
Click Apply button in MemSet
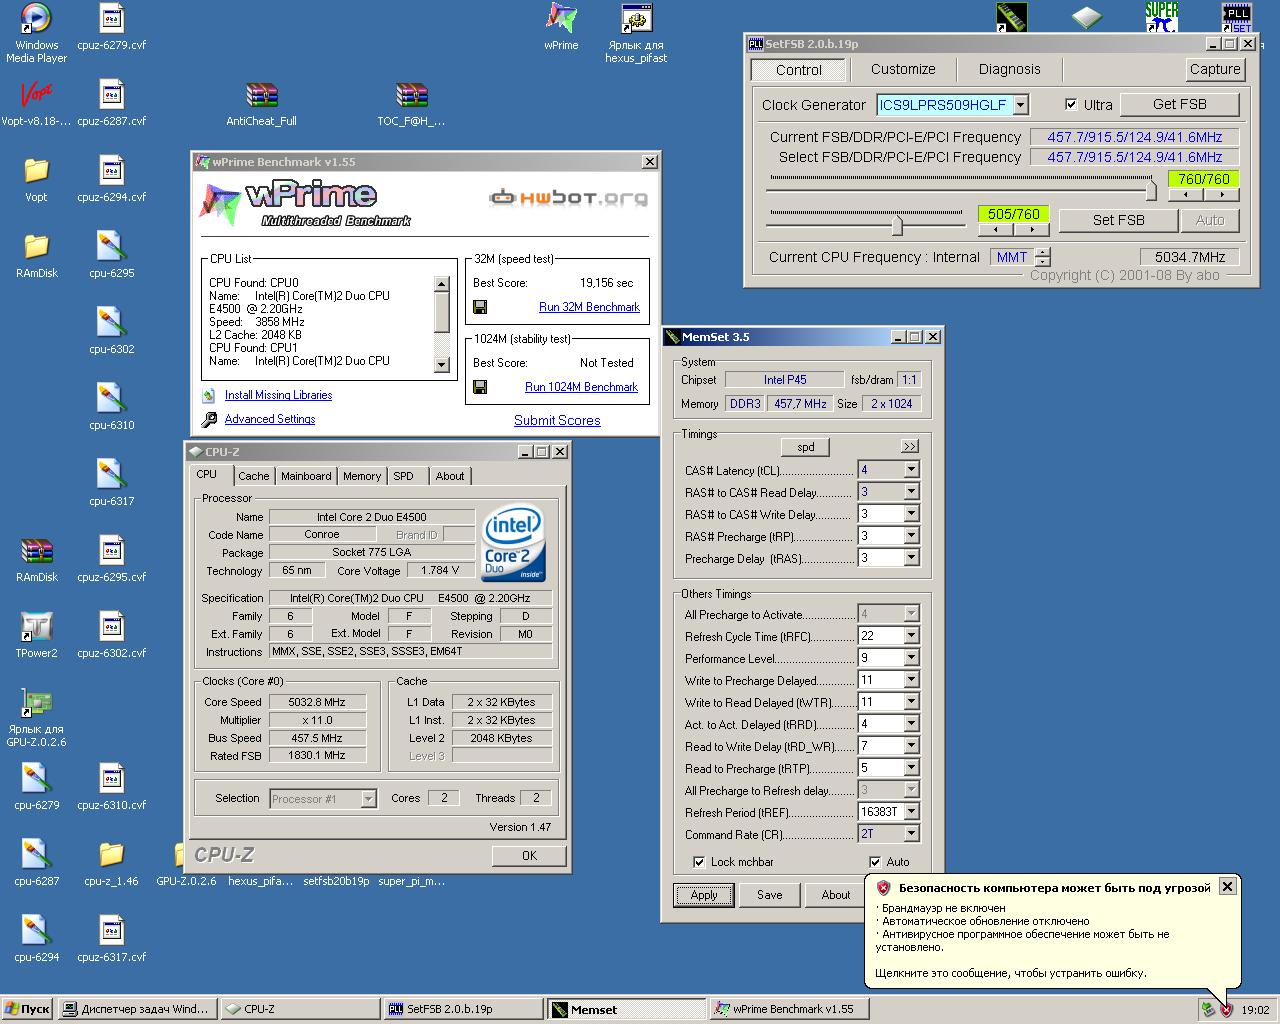pos(704,895)
